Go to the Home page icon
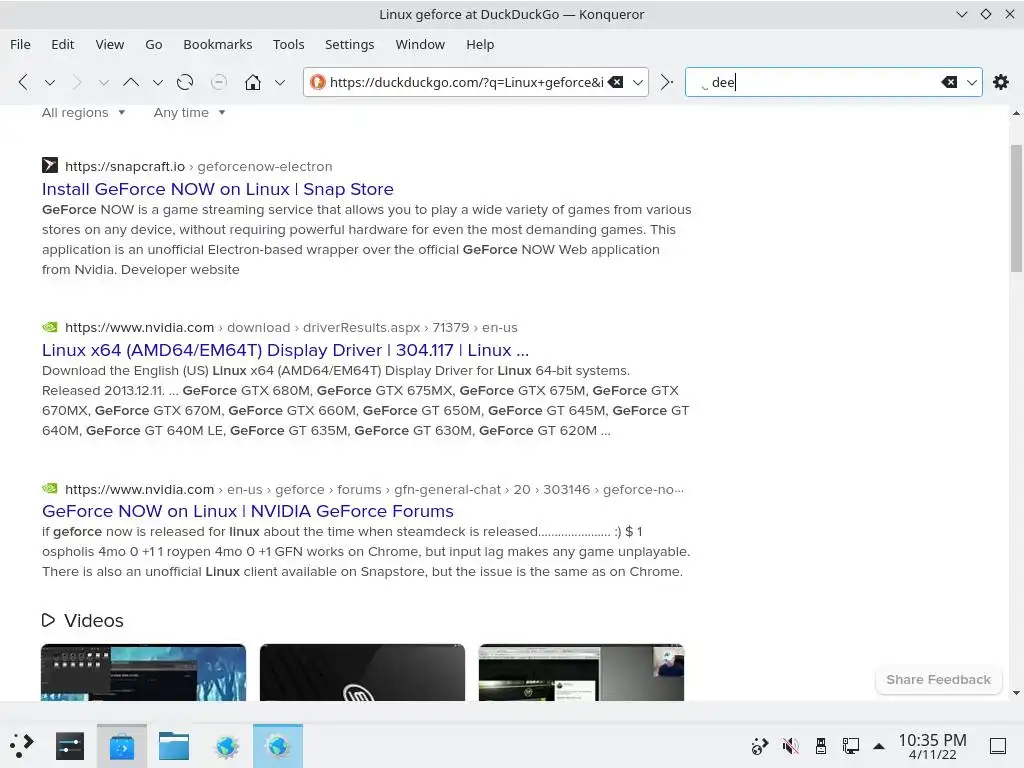This screenshot has height=768, width=1024. tap(253, 82)
